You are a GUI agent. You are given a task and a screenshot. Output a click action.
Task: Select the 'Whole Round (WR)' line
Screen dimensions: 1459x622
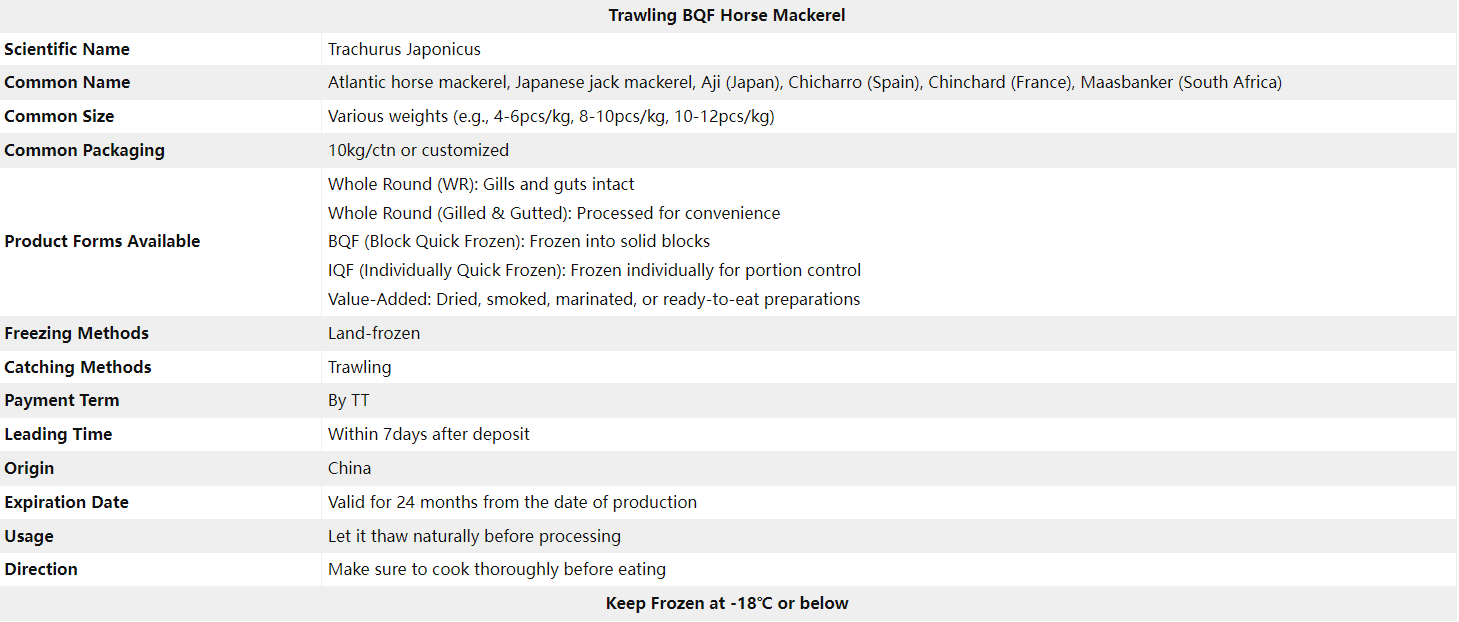click(x=481, y=184)
